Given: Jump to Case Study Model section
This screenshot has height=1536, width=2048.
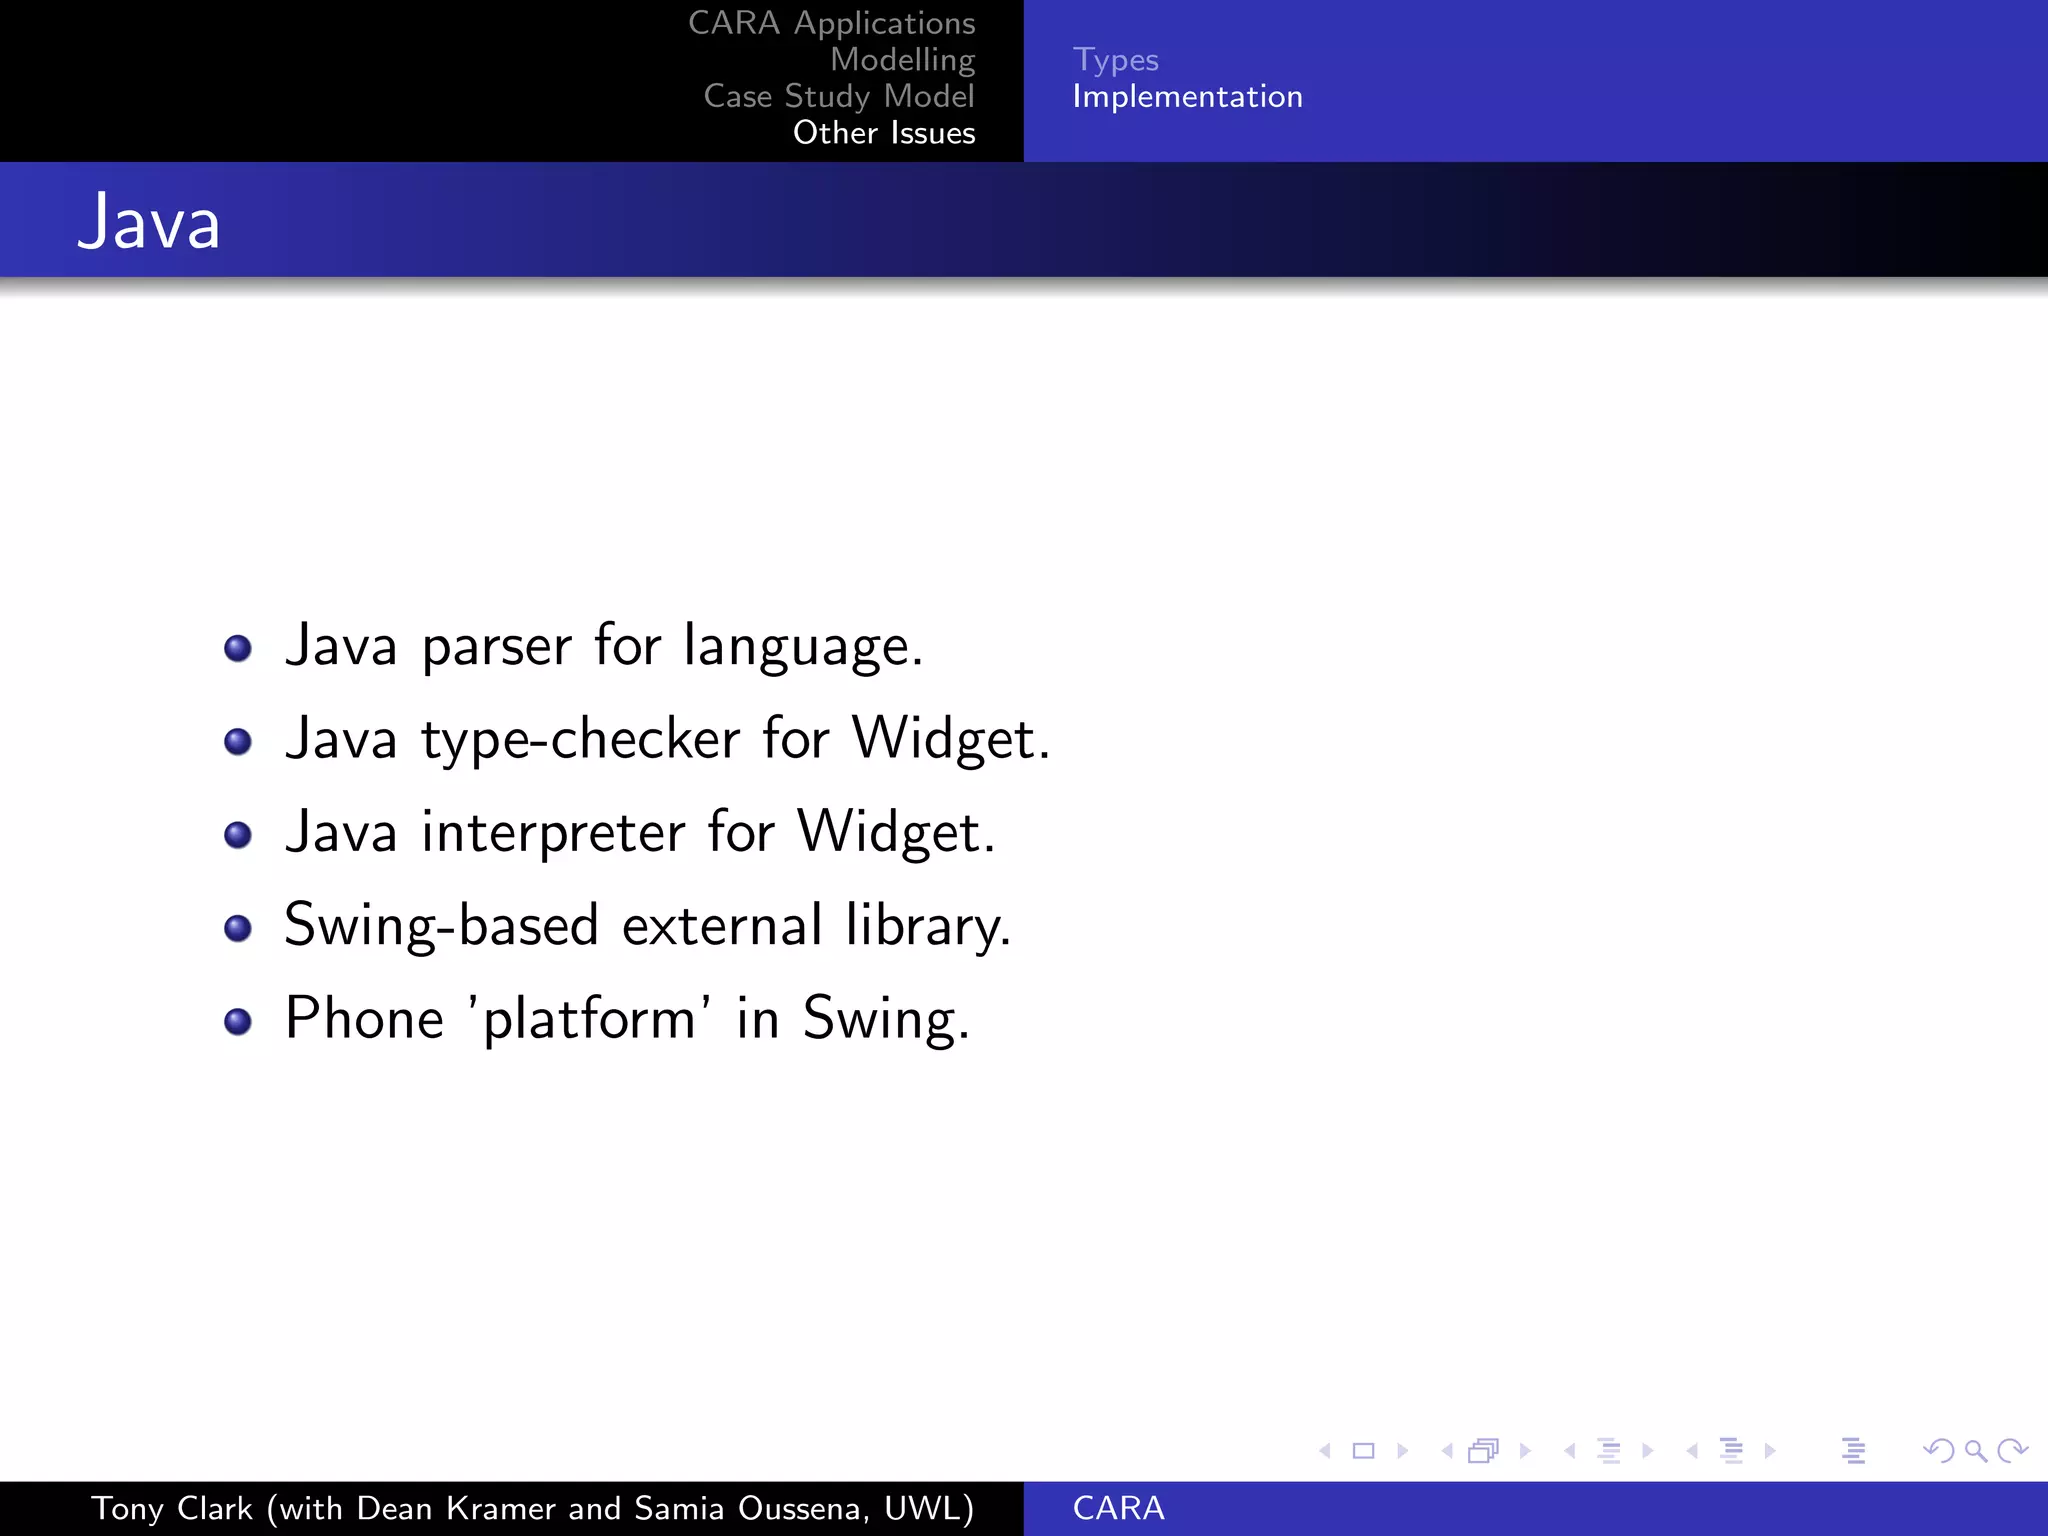Looking at the screenshot, I should [x=839, y=96].
